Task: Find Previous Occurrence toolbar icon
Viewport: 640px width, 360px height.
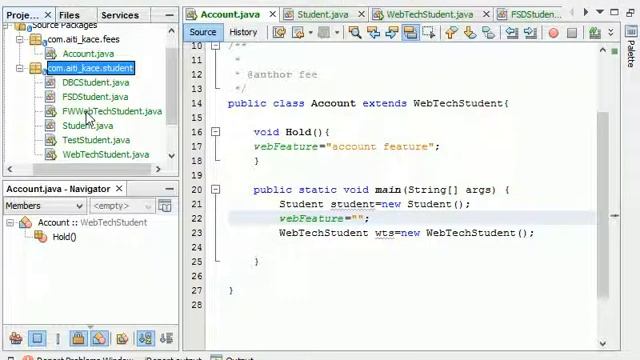Action: [x=373, y=32]
